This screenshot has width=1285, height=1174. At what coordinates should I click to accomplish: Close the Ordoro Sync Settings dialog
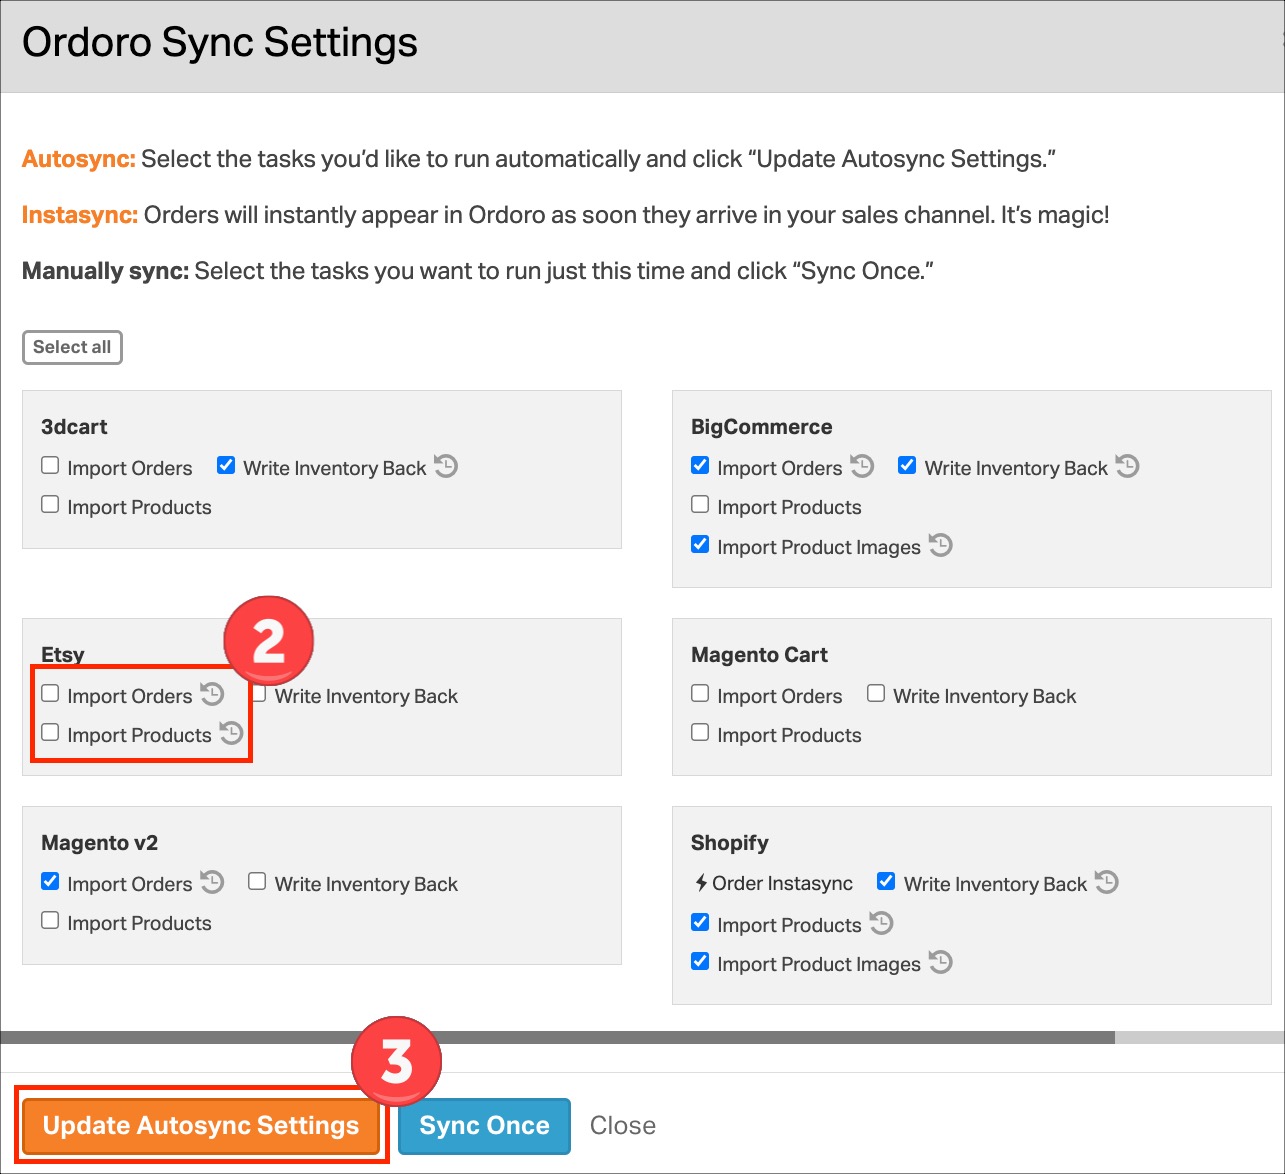click(x=623, y=1126)
